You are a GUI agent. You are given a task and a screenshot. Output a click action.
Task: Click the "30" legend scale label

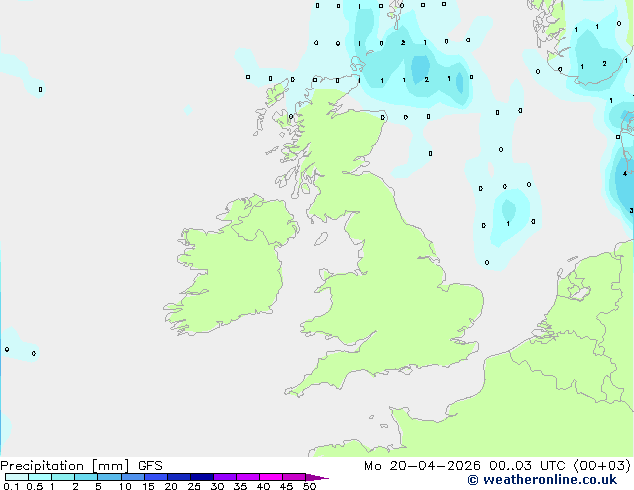[x=217, y=486]
